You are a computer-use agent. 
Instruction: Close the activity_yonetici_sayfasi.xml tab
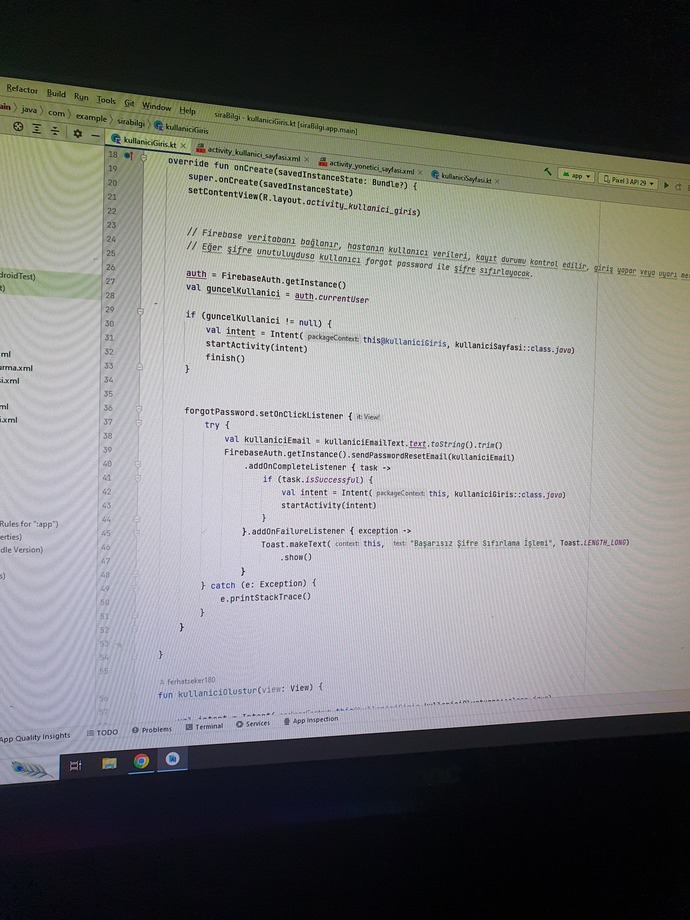[x=420, y=172]
